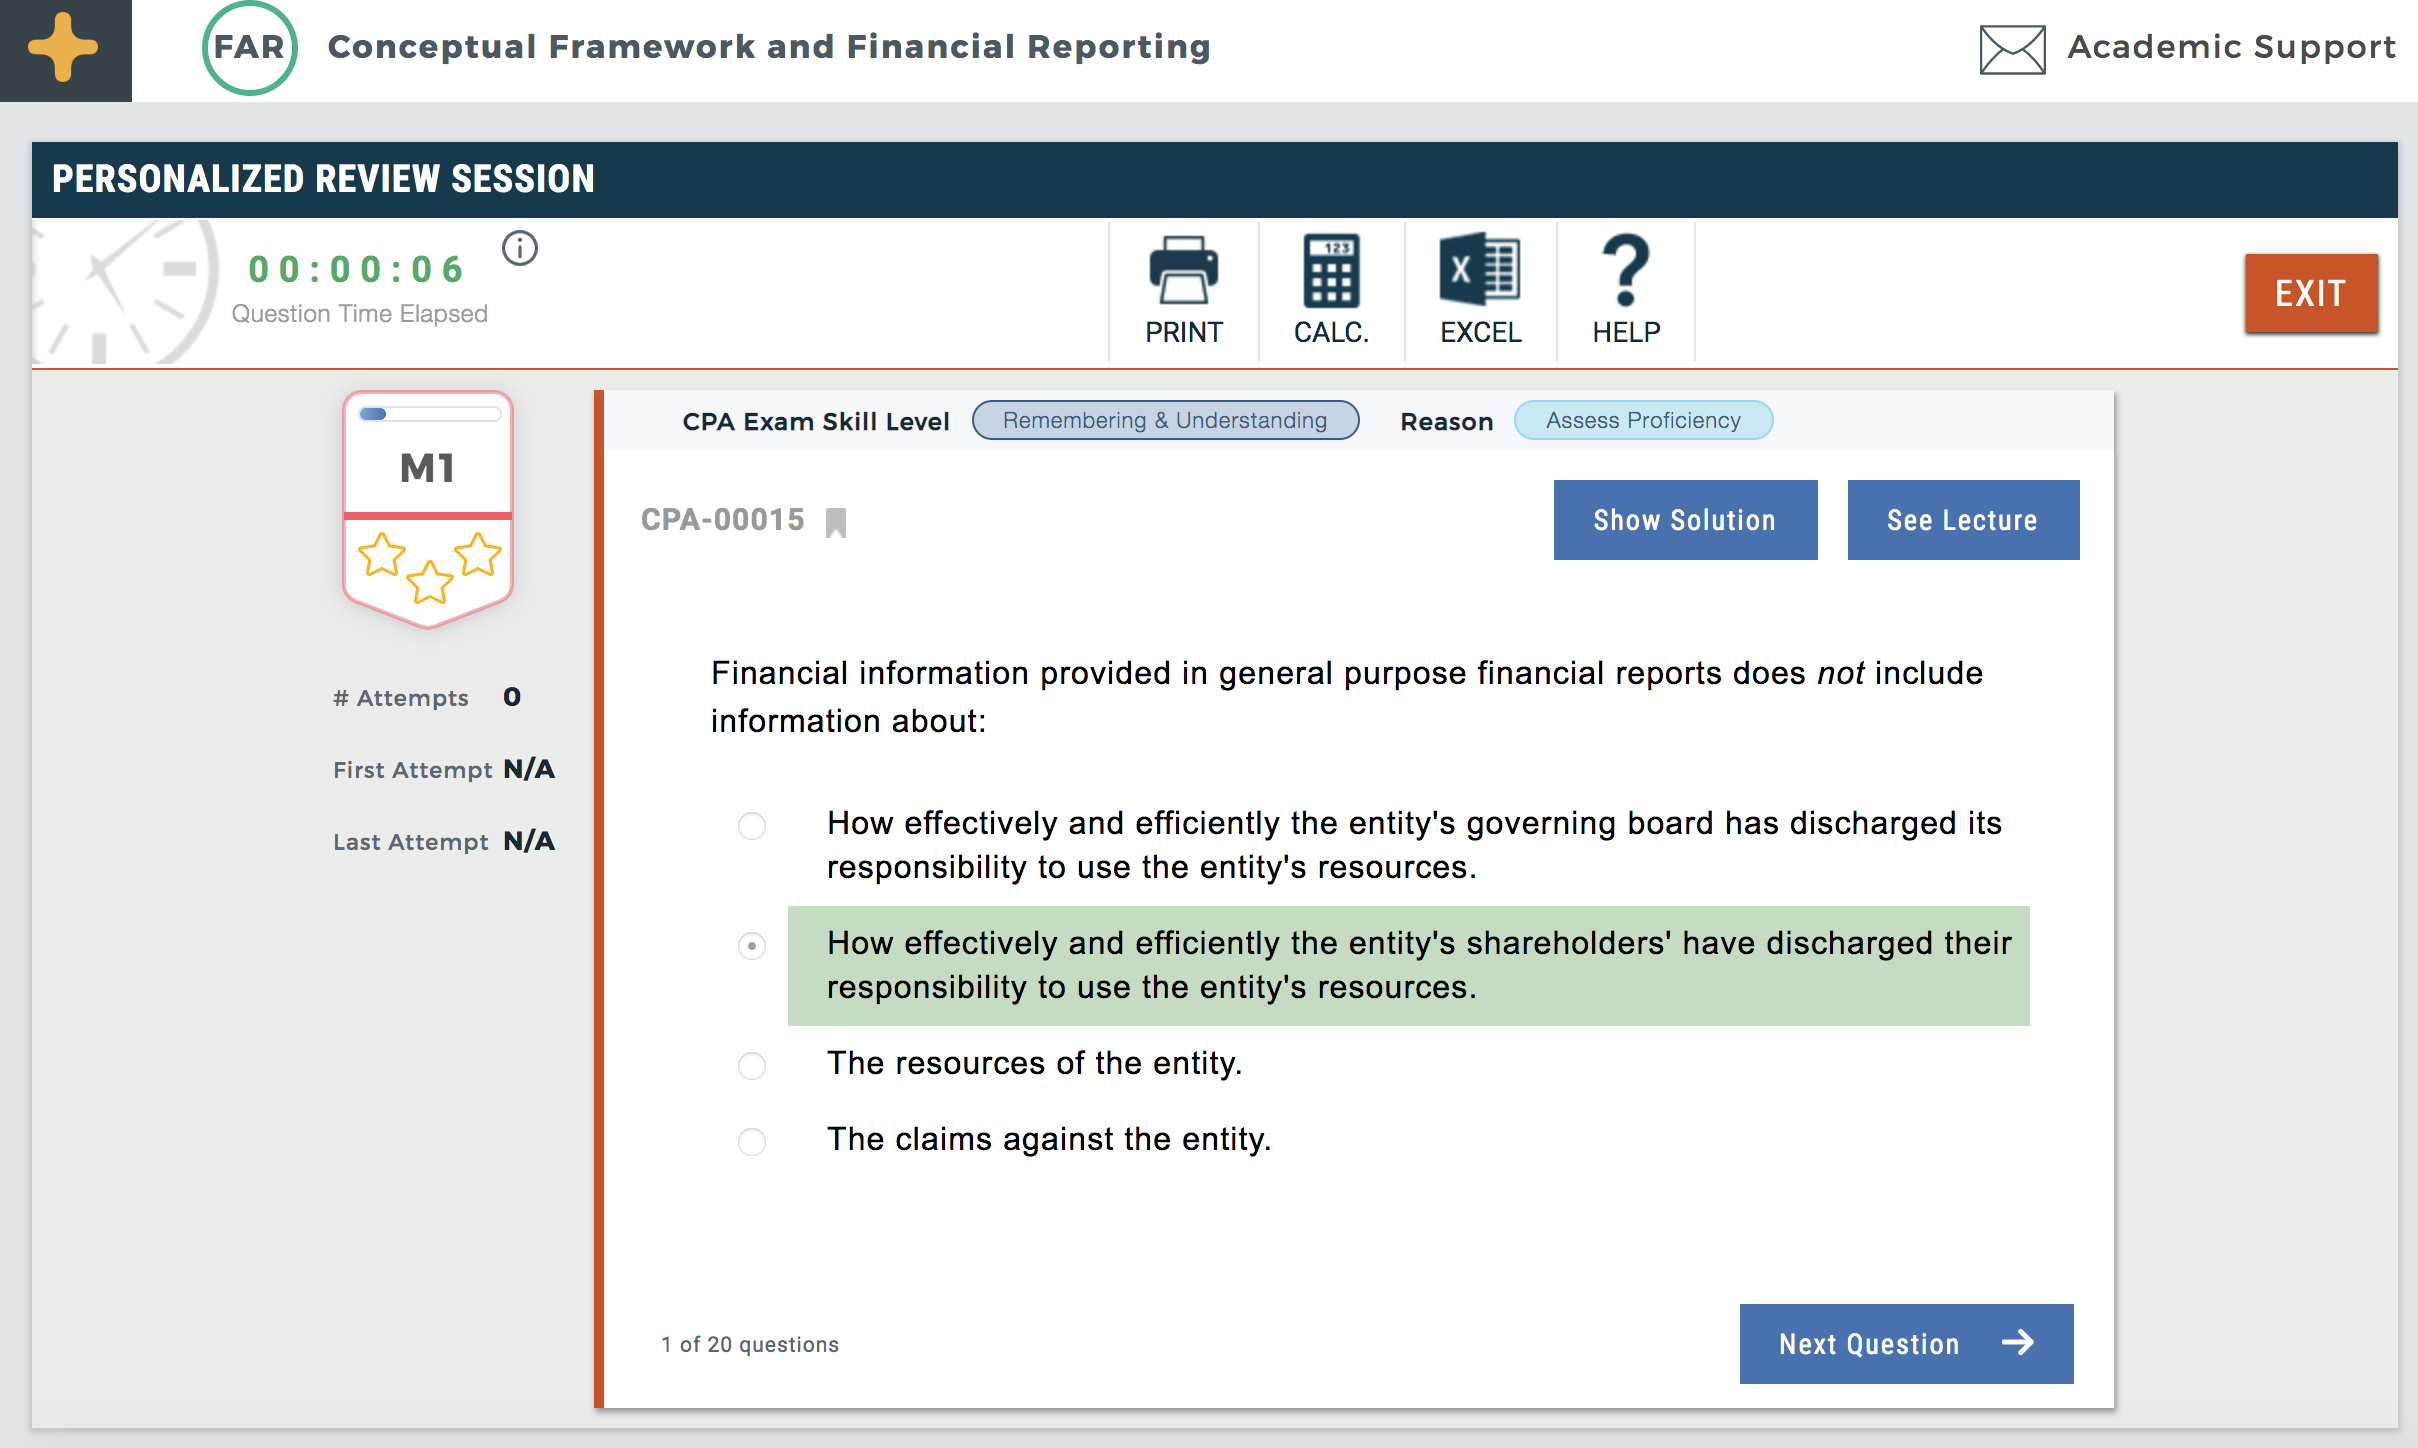Click the Show Solution button

coord(1684,519)
